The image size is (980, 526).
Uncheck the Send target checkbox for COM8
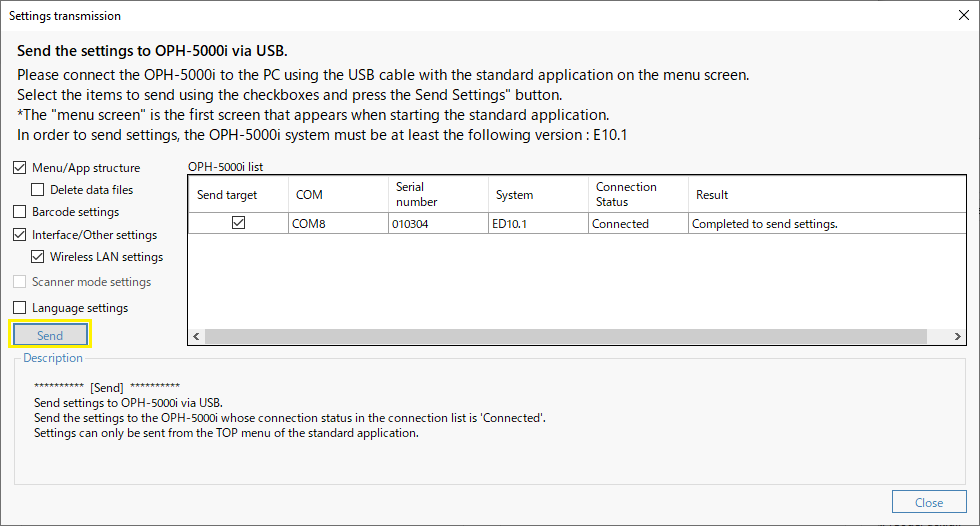click(238, 222)
